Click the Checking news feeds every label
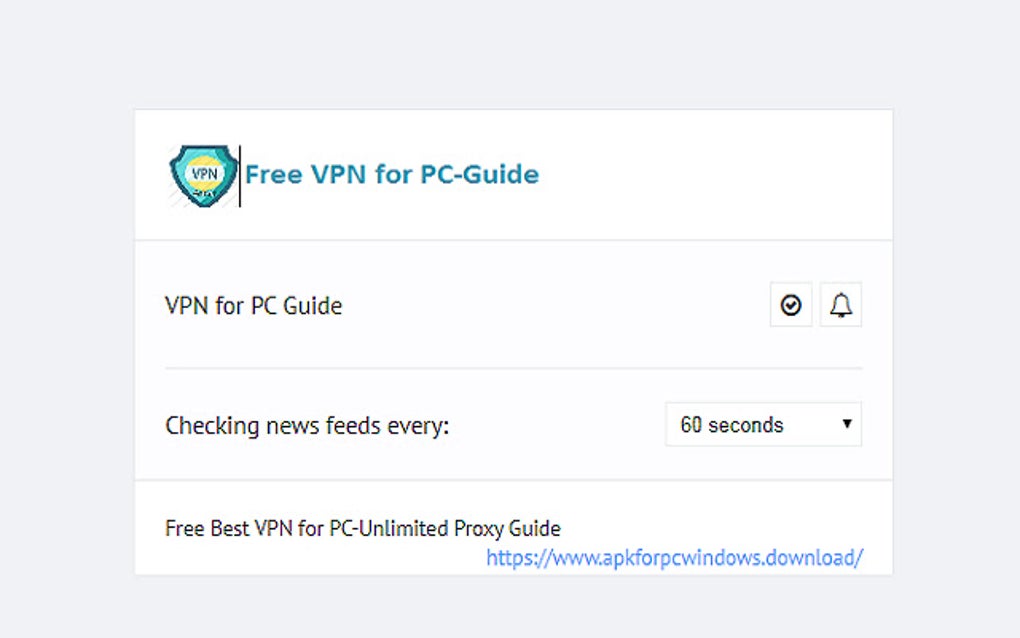This screenshot has width=1020, height=638. (307, 426)
